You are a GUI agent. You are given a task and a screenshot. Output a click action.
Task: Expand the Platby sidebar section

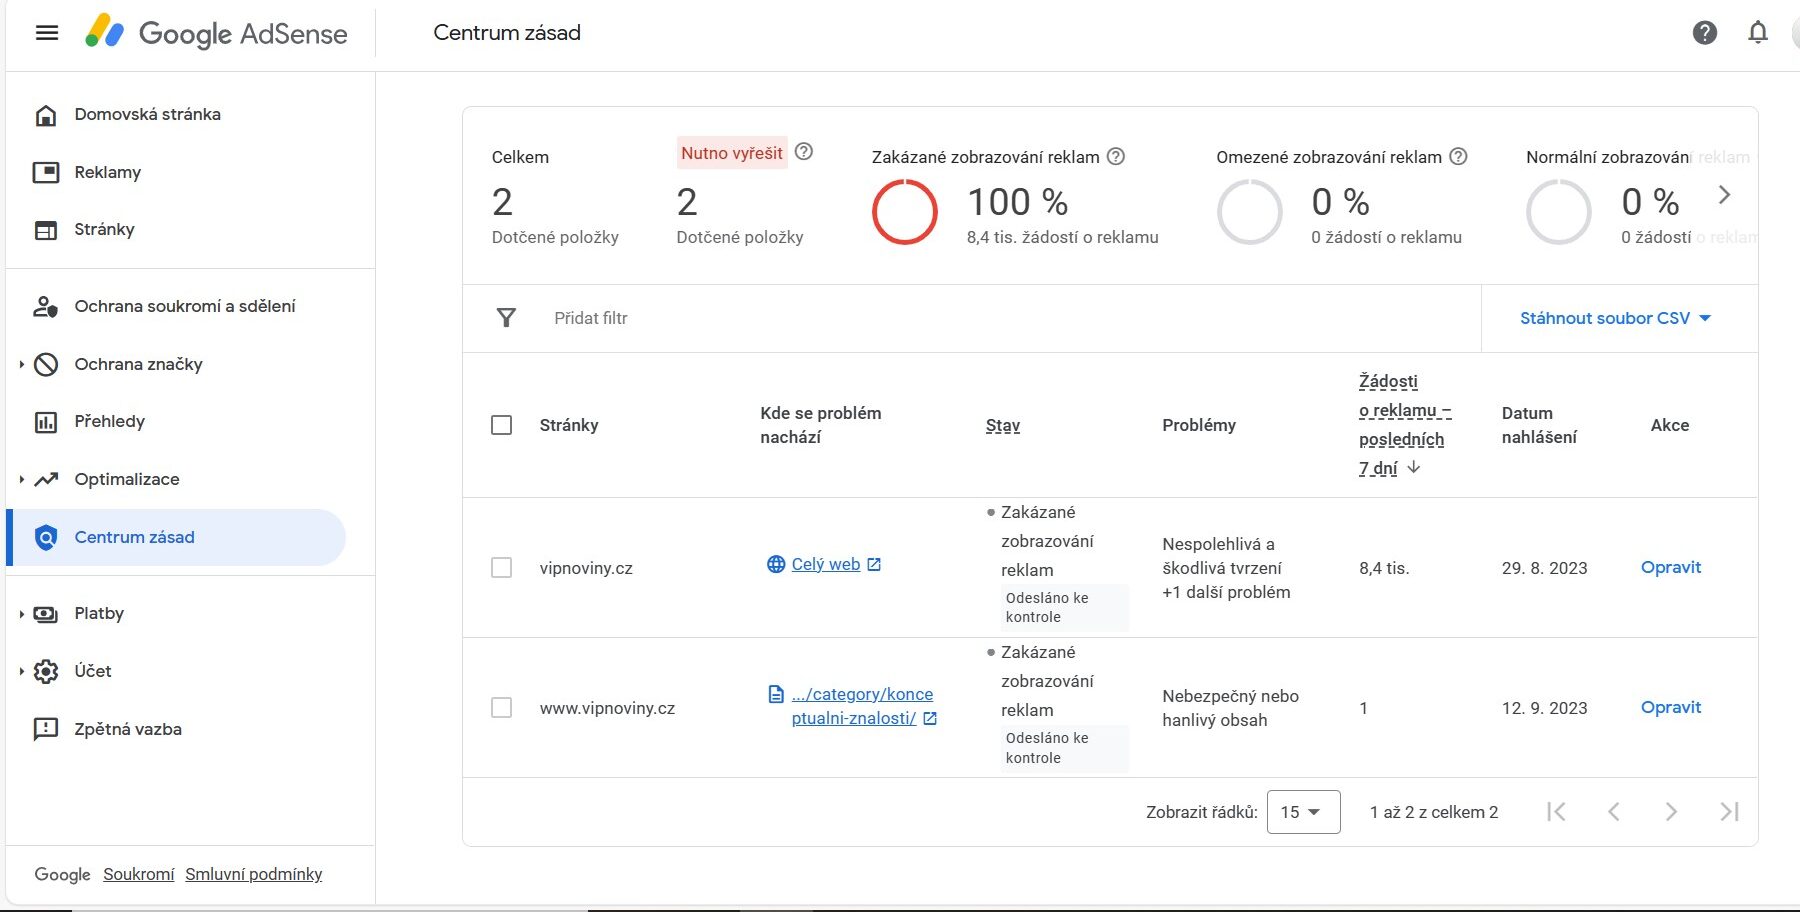[x=21, y=614]
